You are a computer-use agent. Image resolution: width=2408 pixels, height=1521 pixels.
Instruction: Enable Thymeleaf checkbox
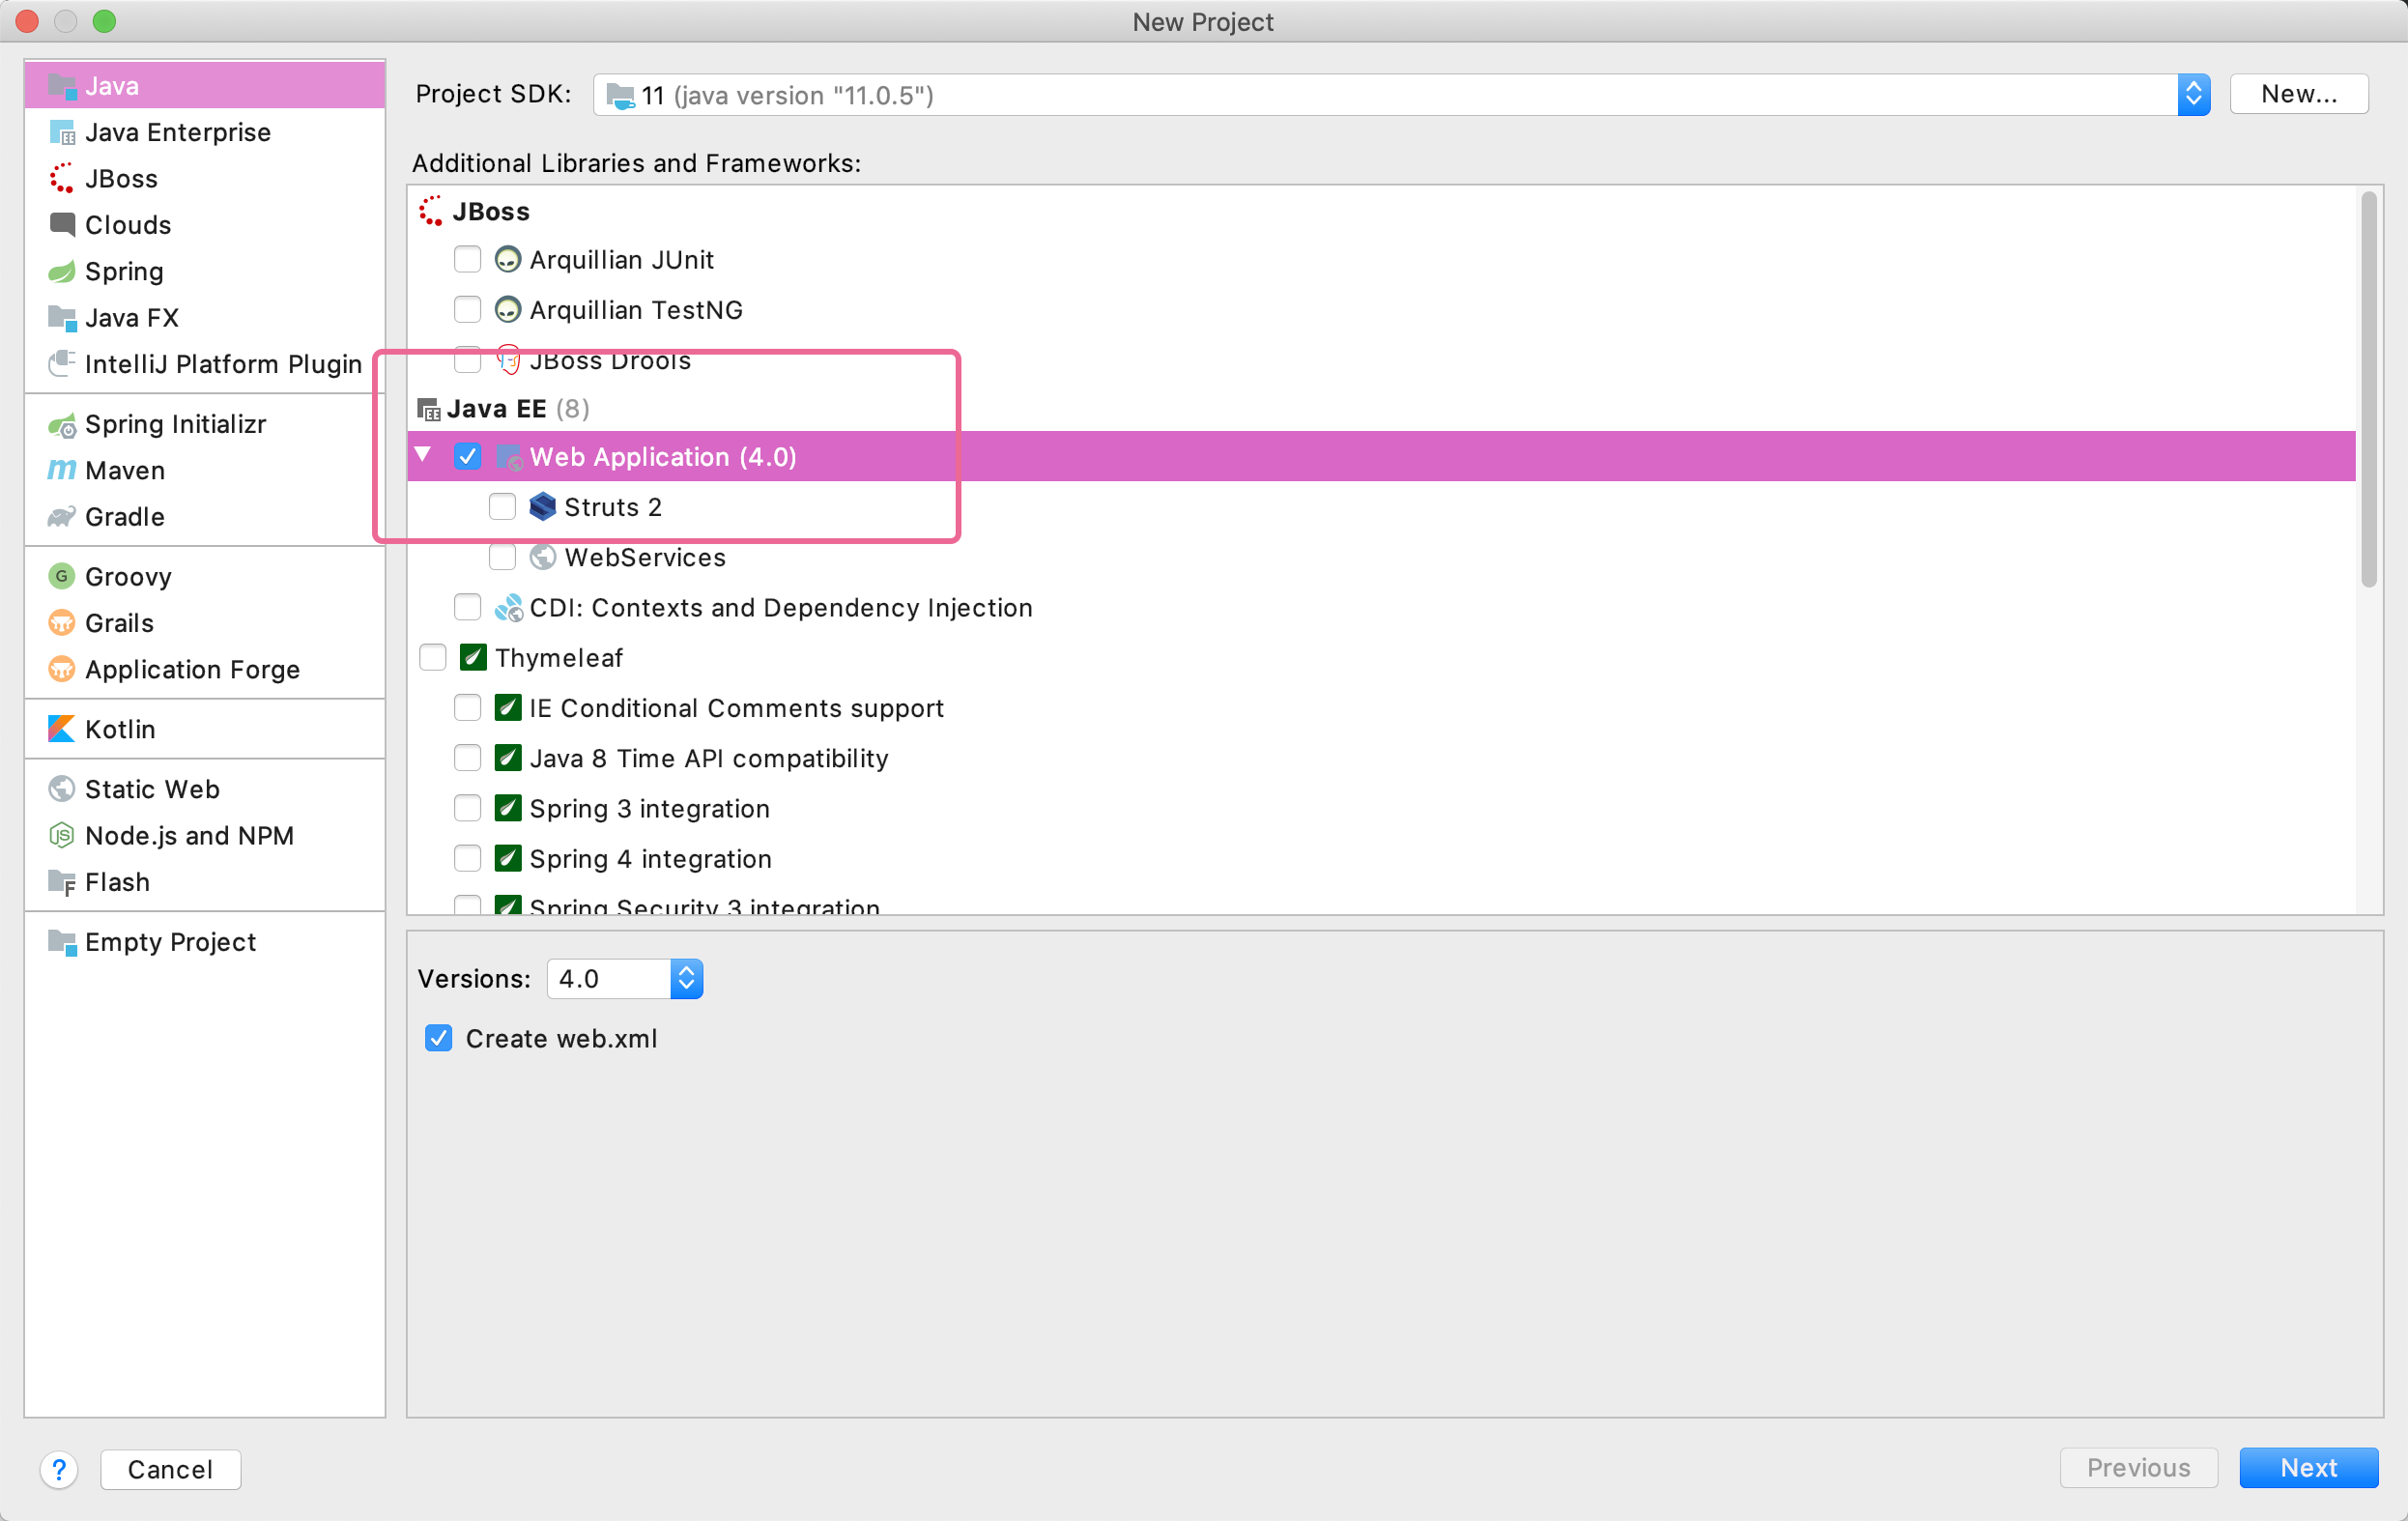433,657
